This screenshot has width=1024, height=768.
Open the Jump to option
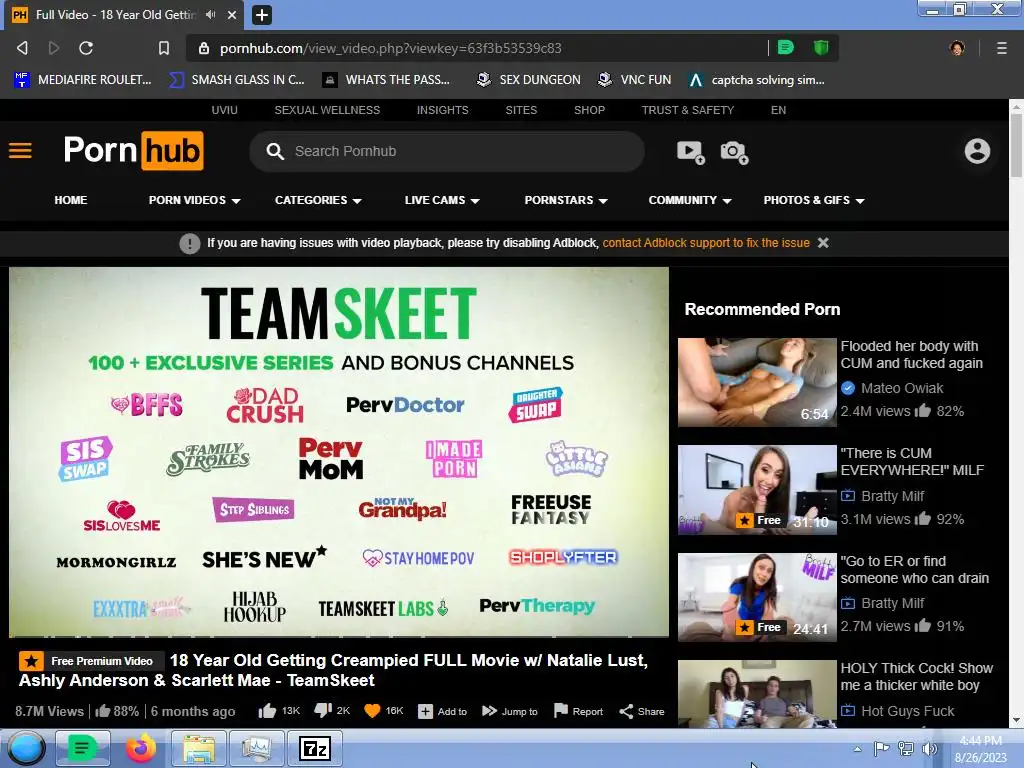pos(509,711)
